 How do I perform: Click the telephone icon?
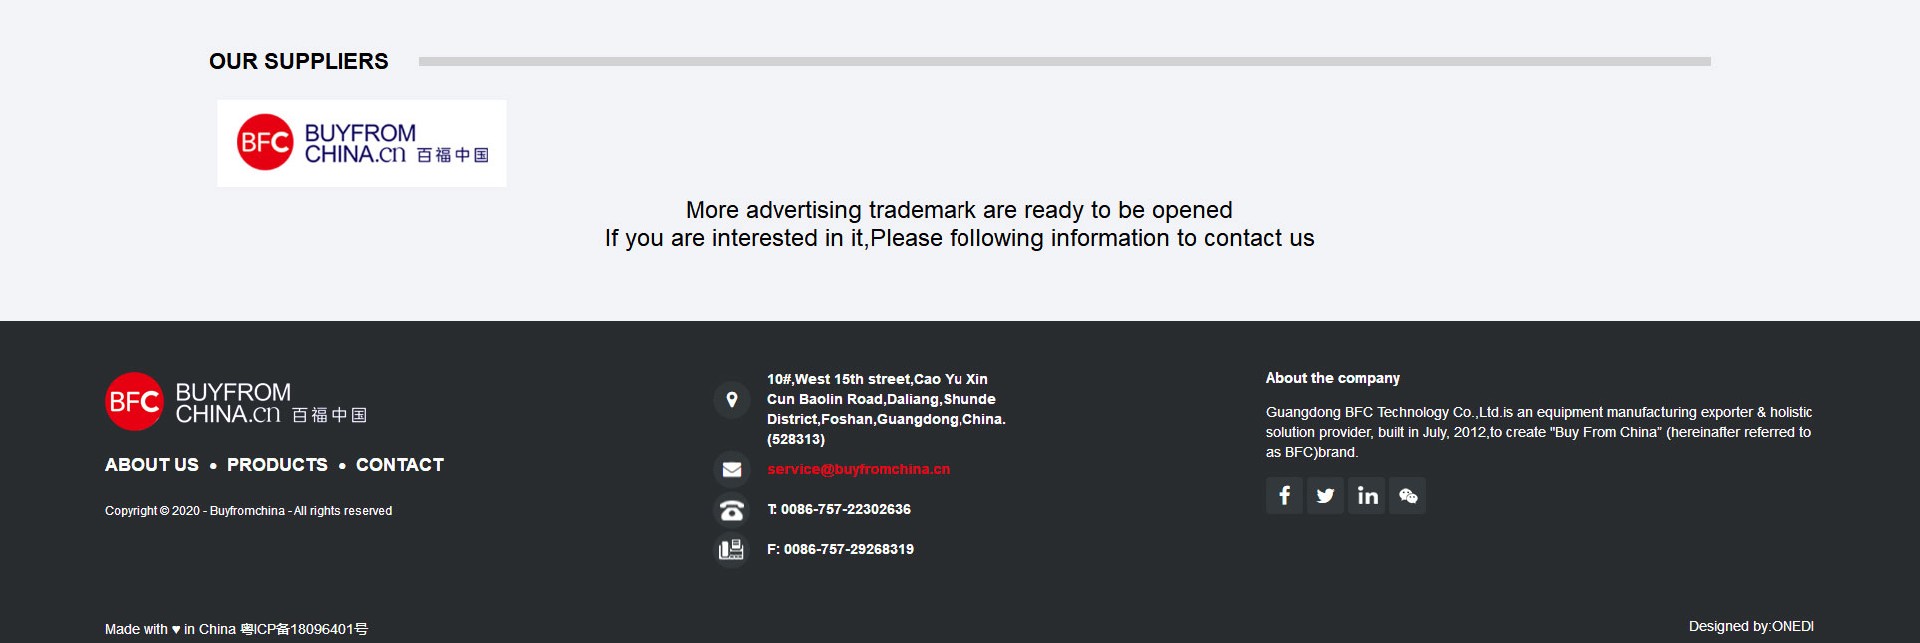(x=732, y=510)
